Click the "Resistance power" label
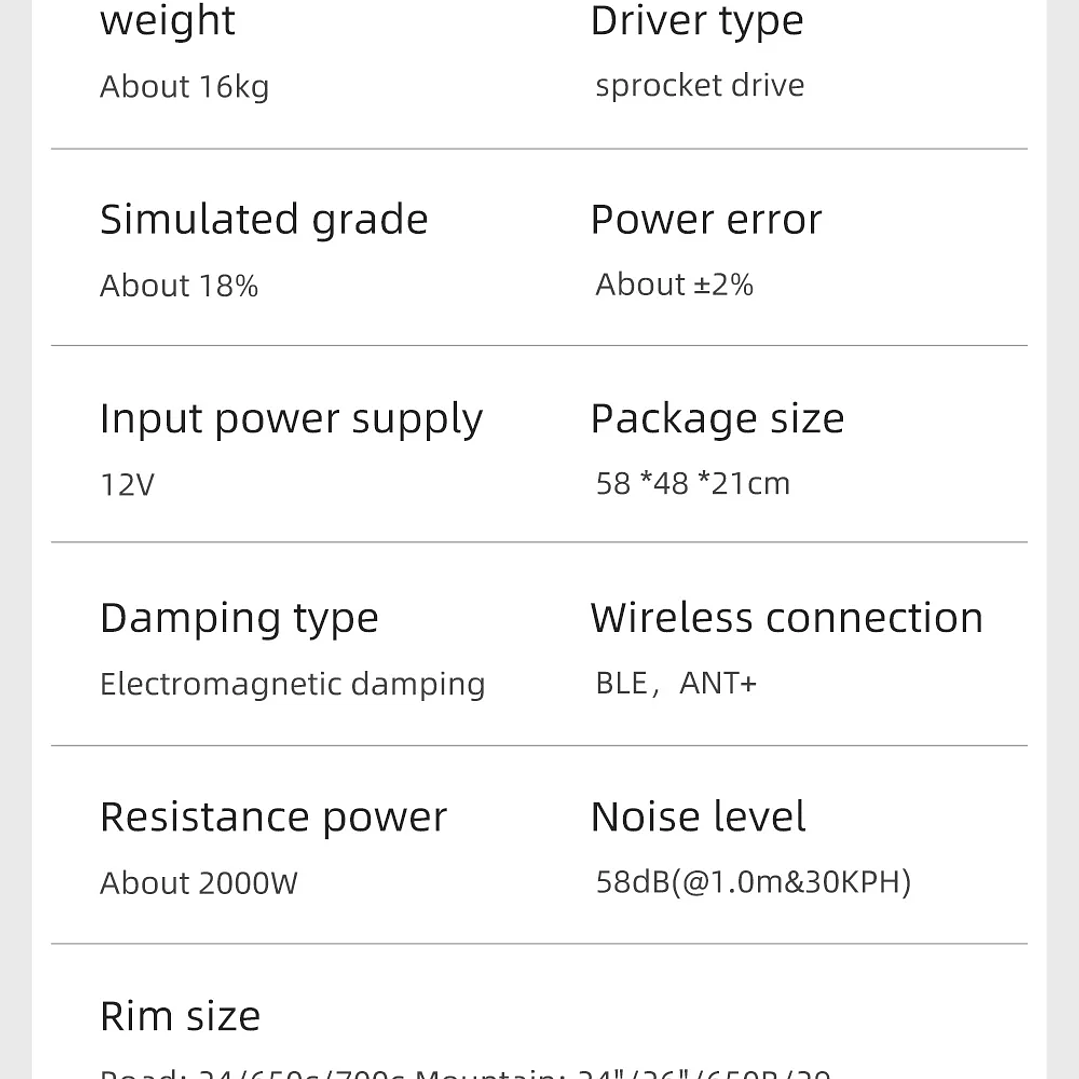Viewport: 1079px width, 1079px height. coord(273,817)
